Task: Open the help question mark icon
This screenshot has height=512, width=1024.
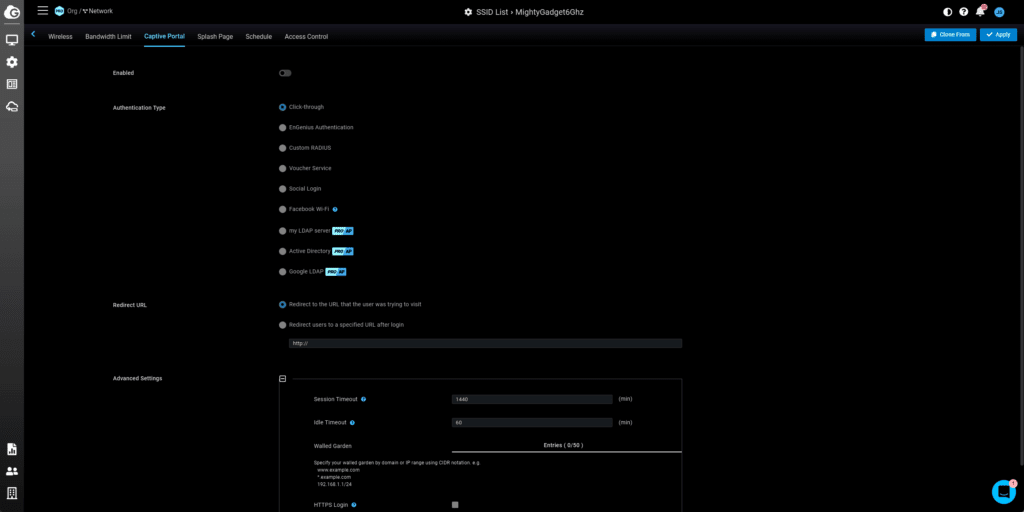Action: (963, 12)
